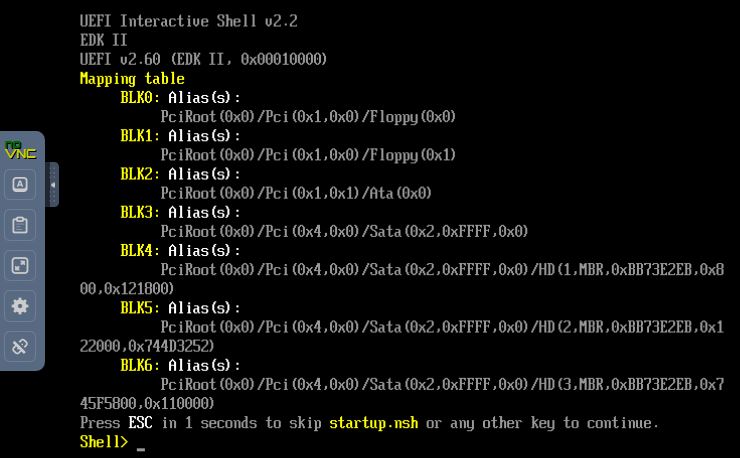Collapse the noVNC control bar handle
Viewport: 740px width, 458px height.
[52, 185]
